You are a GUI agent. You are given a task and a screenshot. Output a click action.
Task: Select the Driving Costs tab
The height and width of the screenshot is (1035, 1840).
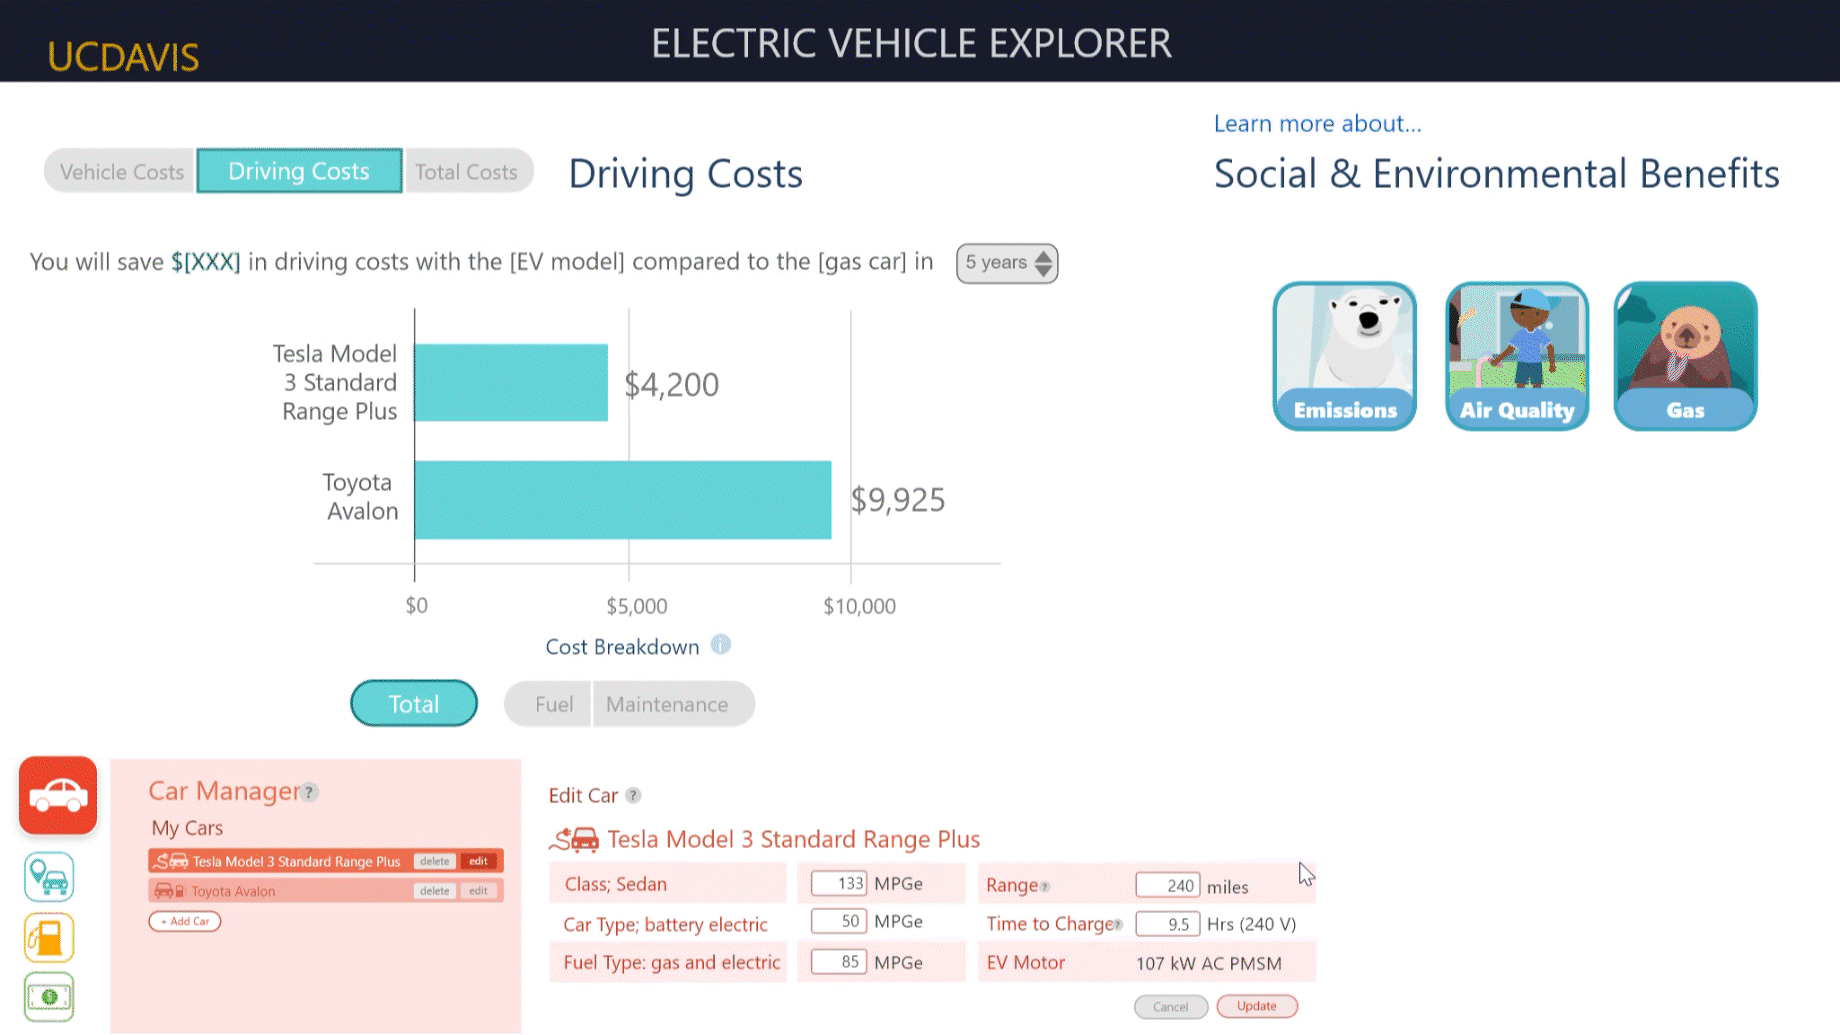point(299,171)
